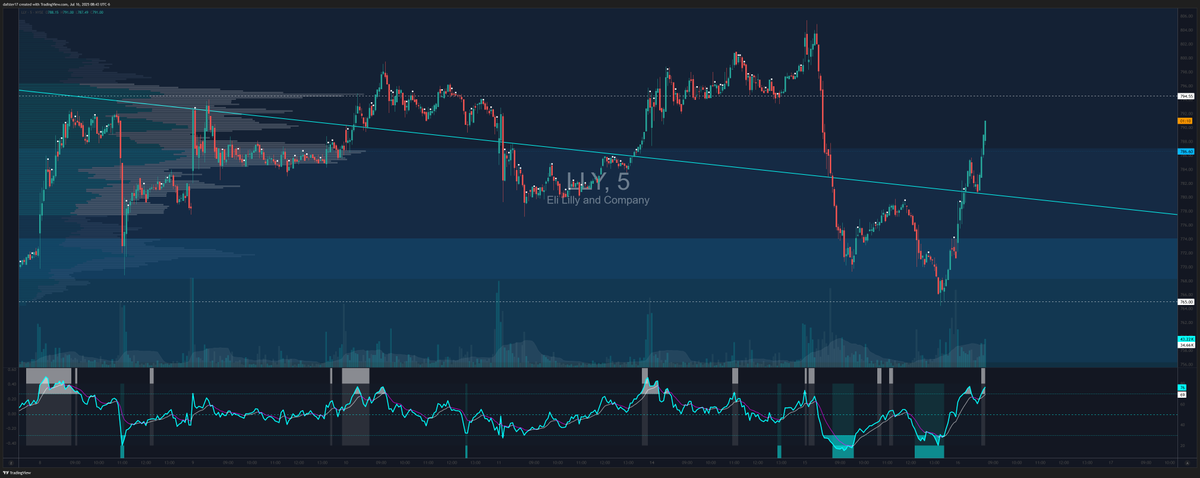Click the white 34.66K volume average label

tap(1187, 345)
